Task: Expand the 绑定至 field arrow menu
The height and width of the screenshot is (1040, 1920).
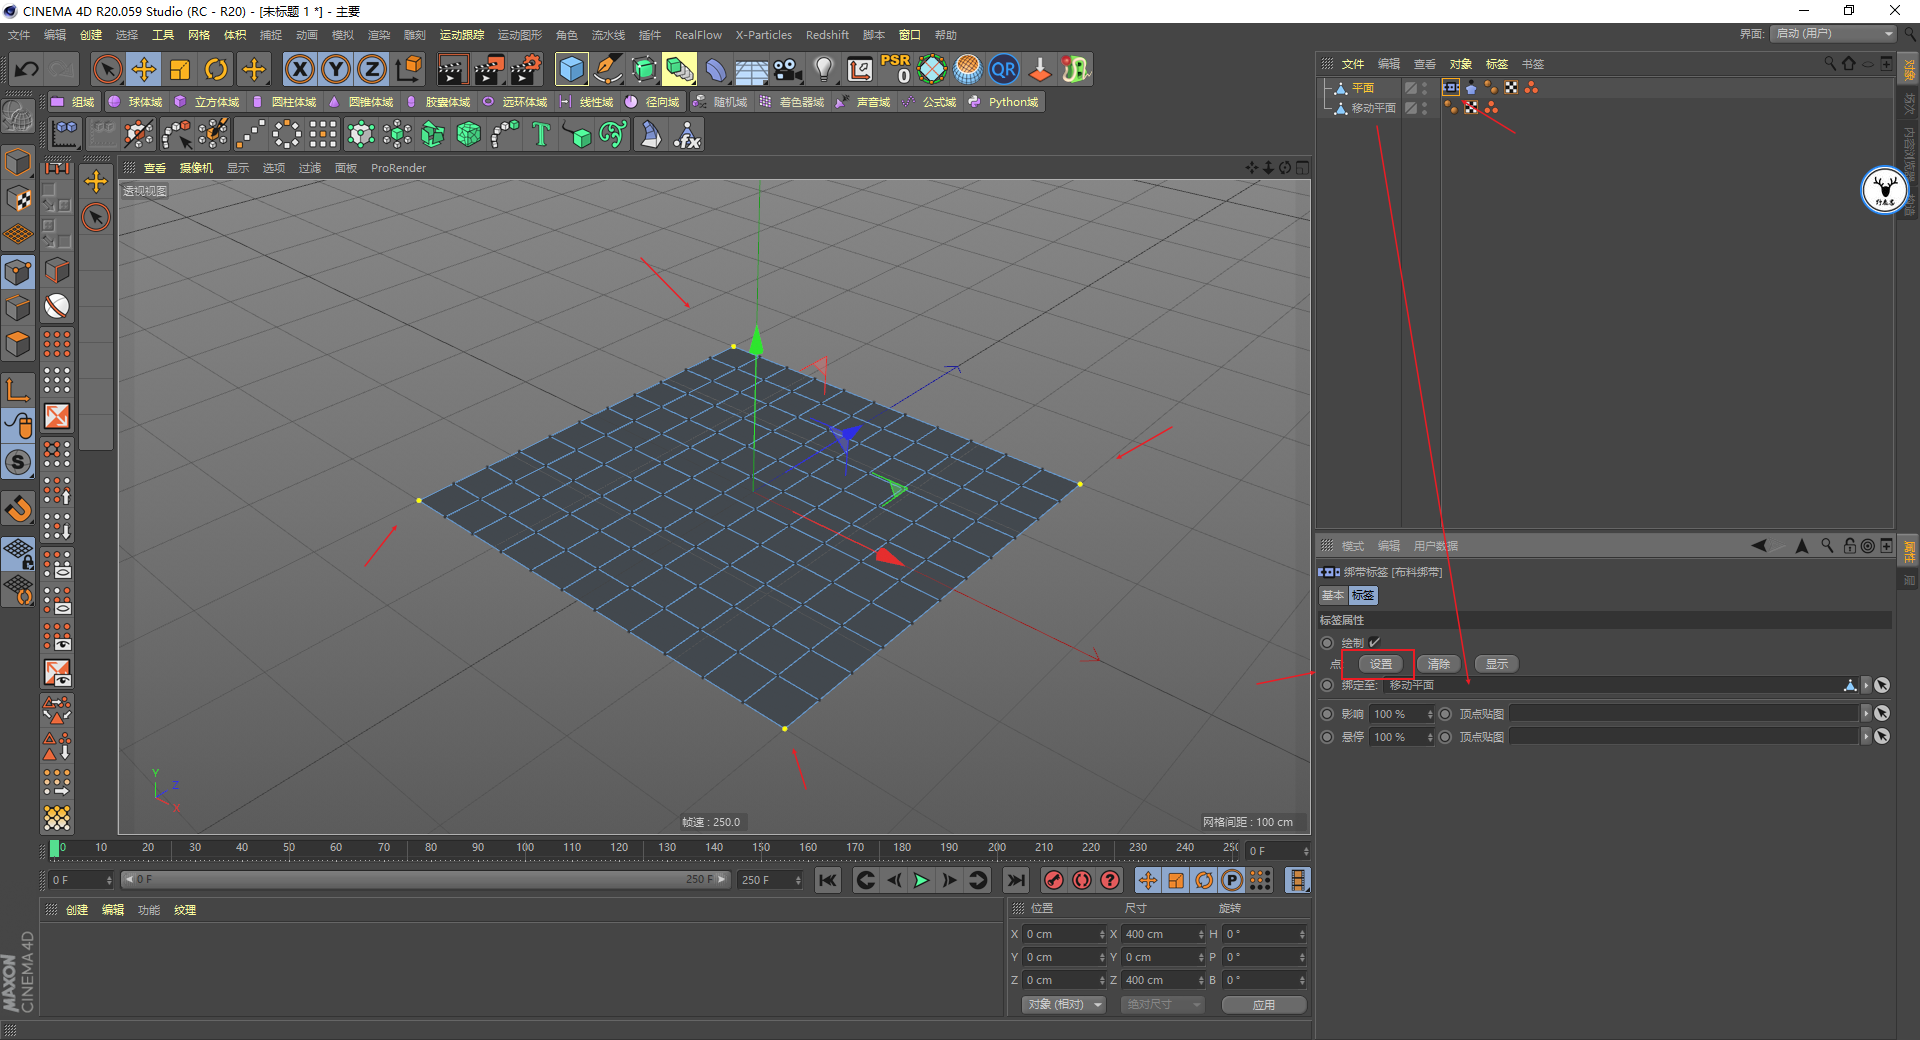Action: tap(1866, 685)
